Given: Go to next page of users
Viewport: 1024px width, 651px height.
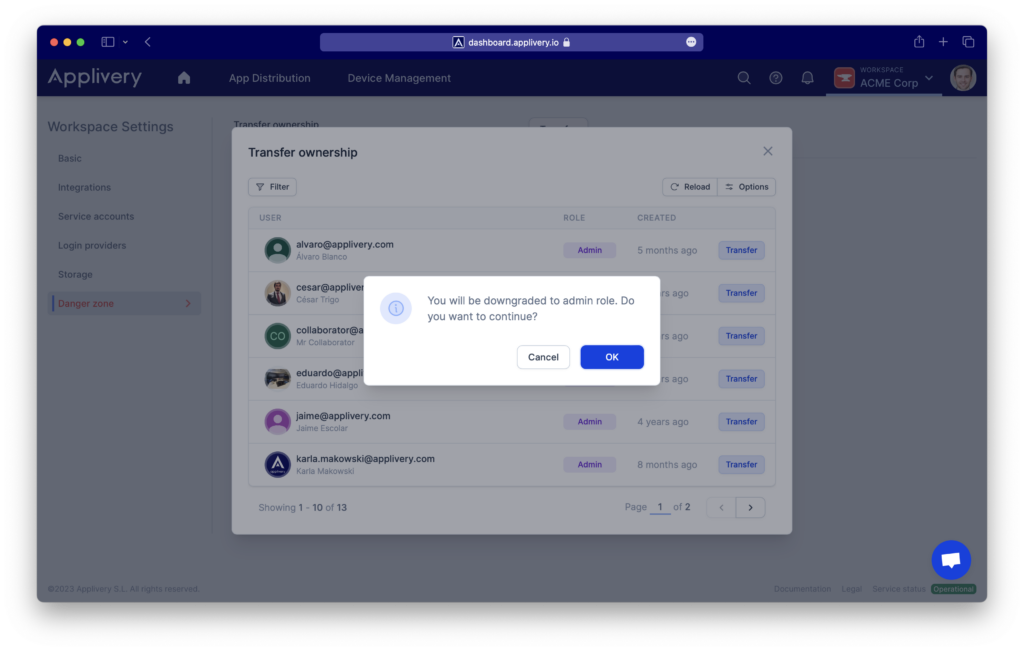Looking at the screenshot, I should tap(750, 507).
